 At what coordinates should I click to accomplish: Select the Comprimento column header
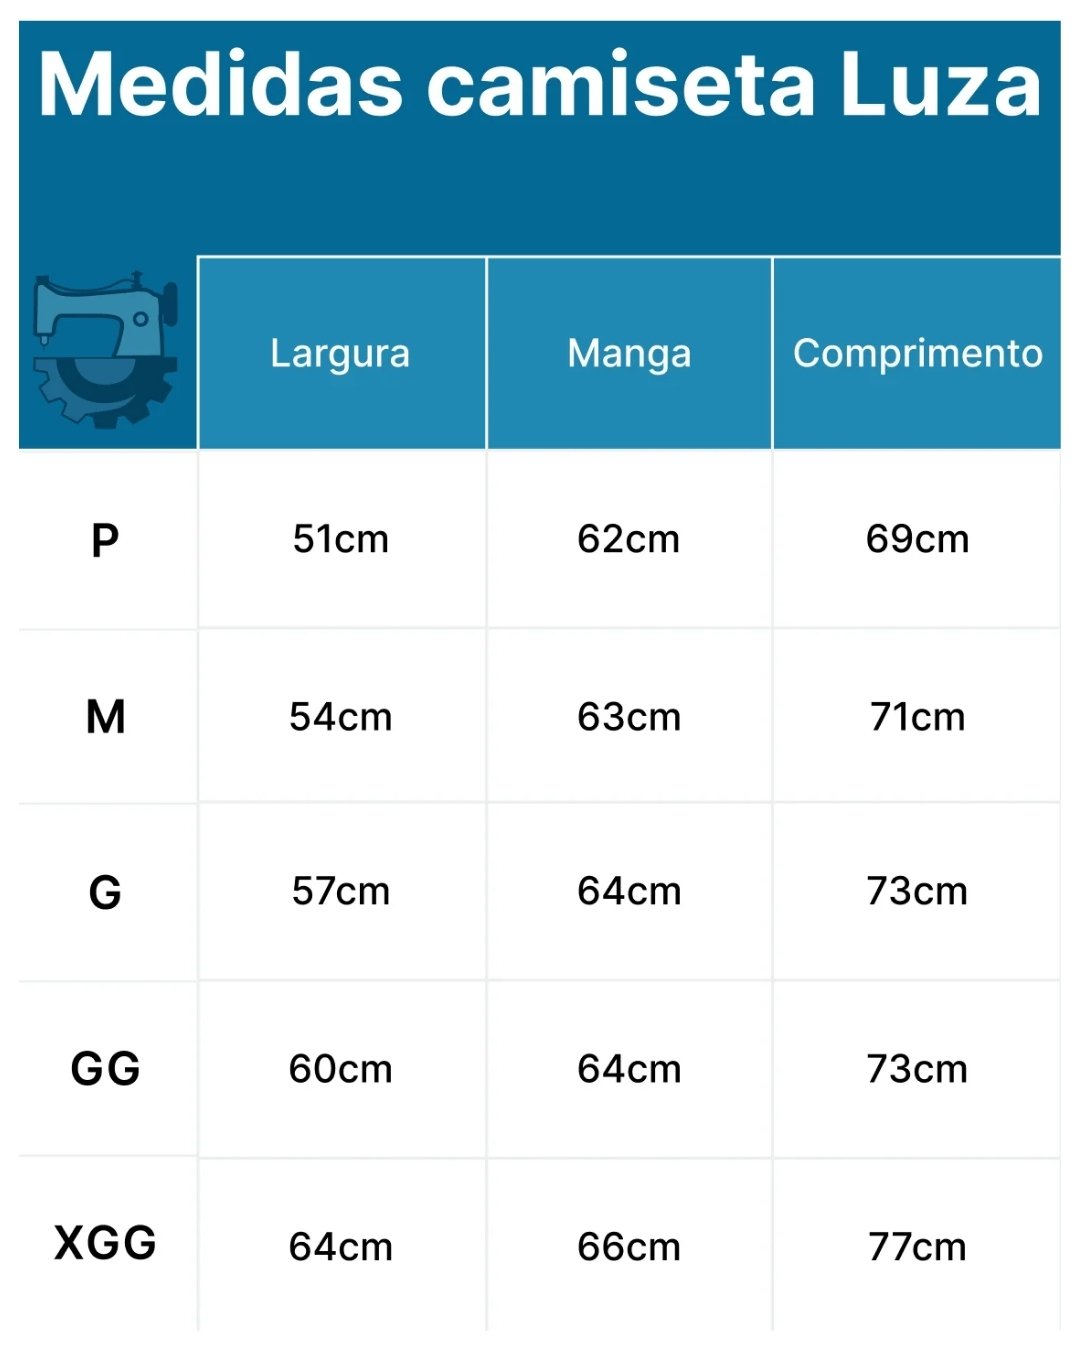(x=917, y=354)
